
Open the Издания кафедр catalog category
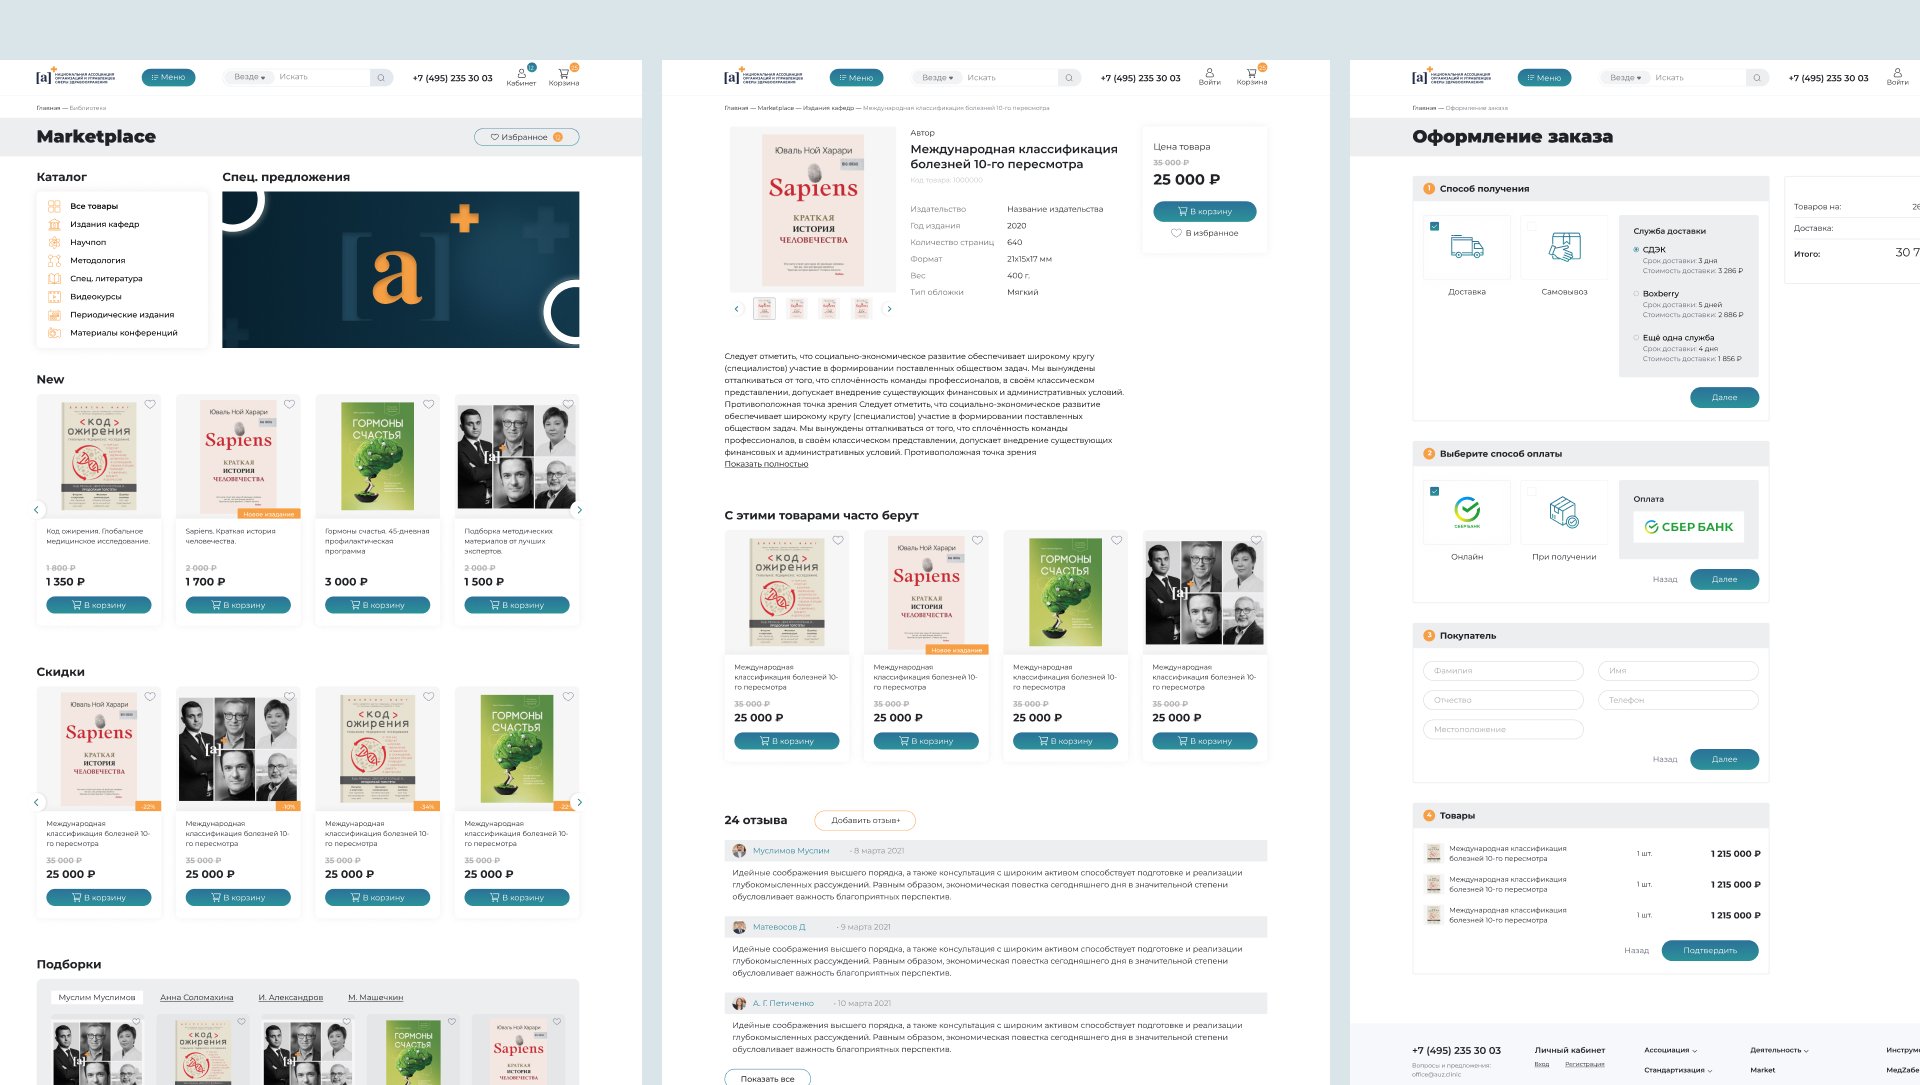click(104, 224)
